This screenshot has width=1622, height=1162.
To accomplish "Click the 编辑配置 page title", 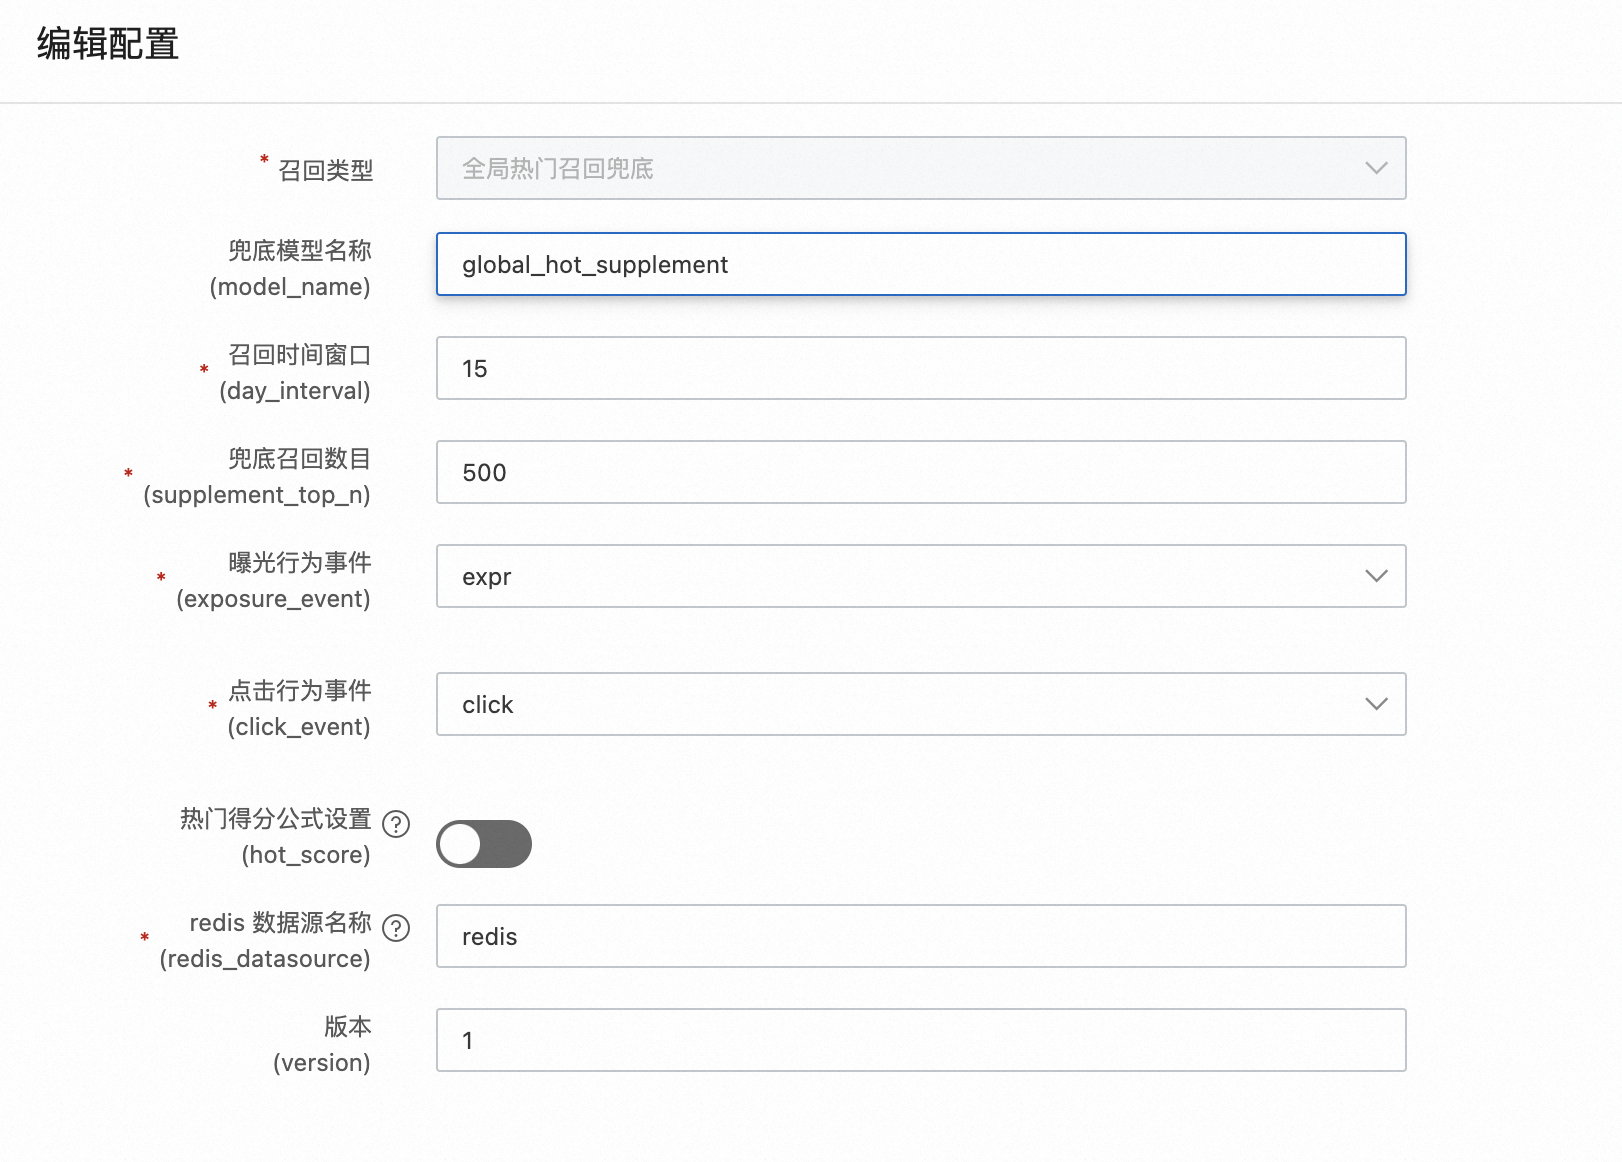I will tap(108, 44).
